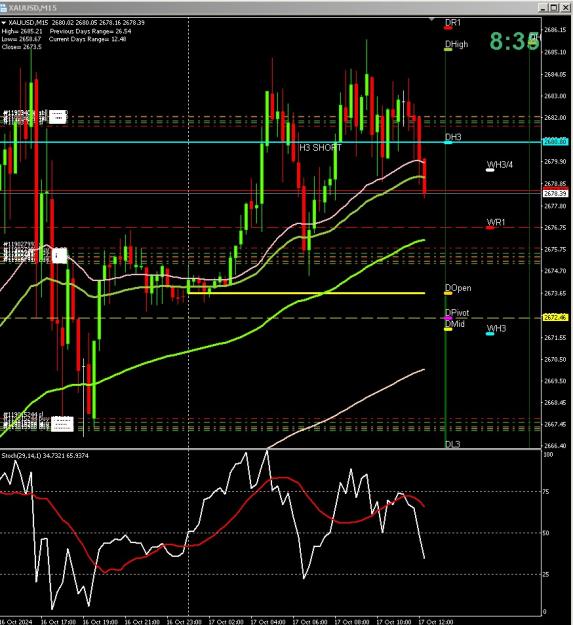Click the gray chart shift triangle on the top edge
This screenshot has height=625, width=573.
coord(432,19)
